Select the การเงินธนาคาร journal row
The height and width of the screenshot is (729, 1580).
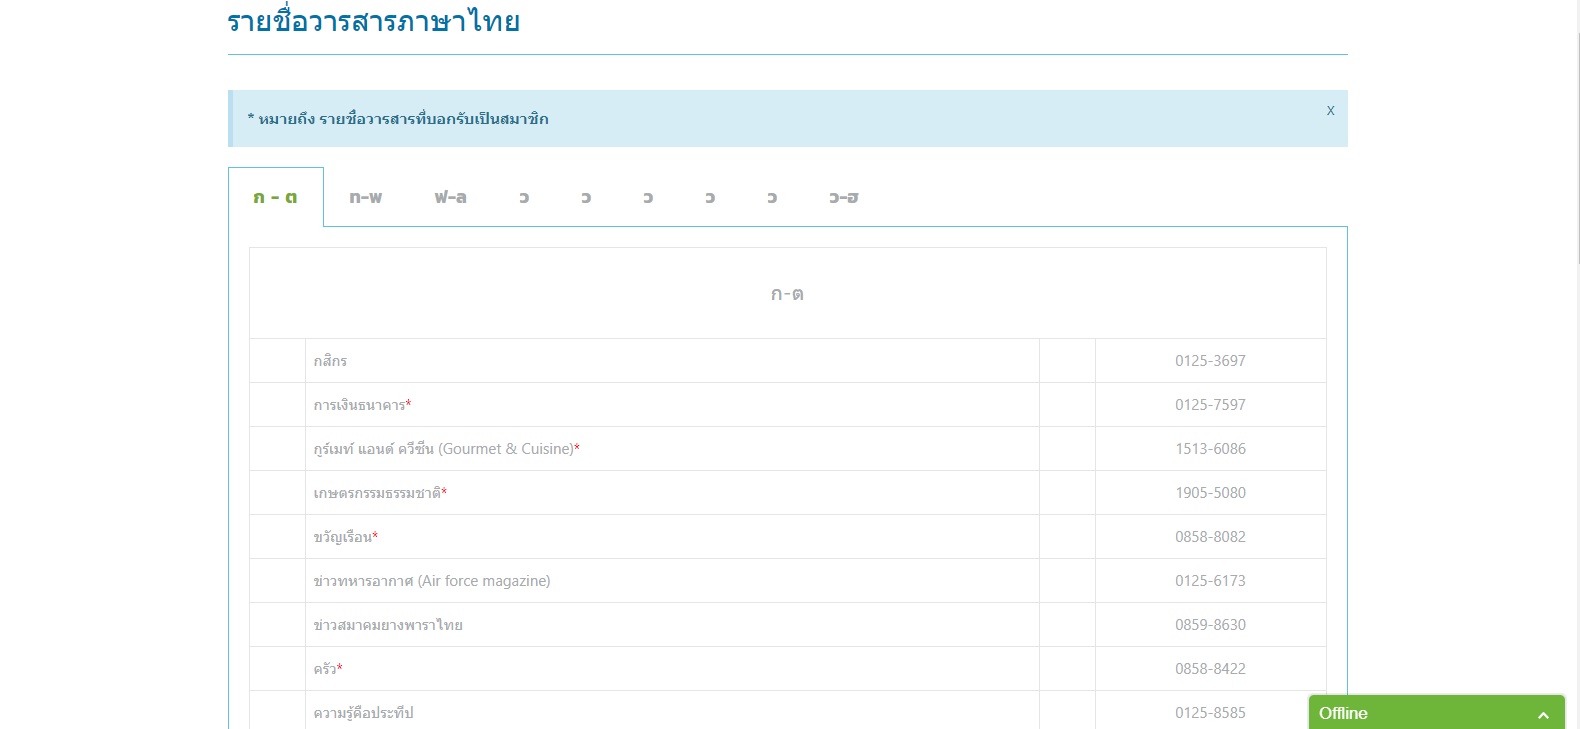(x=360, y=405)
